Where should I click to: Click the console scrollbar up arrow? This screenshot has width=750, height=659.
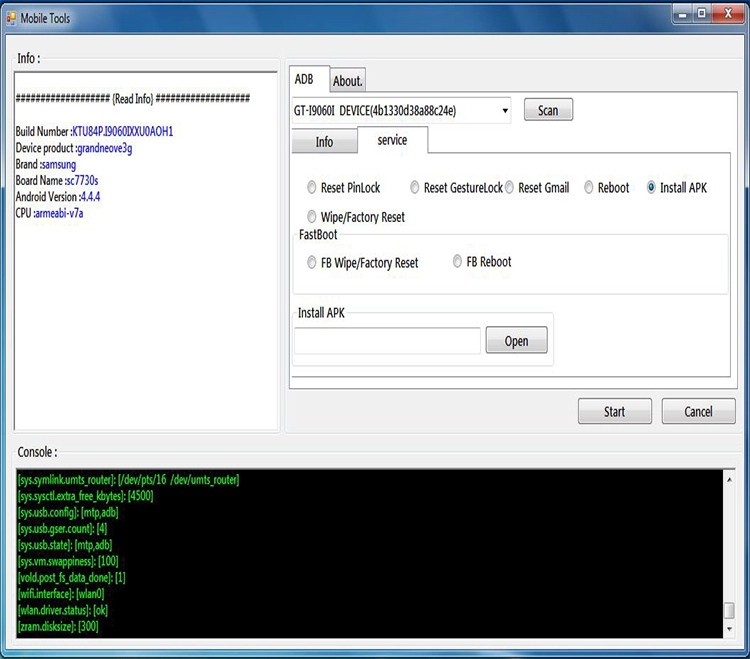pos(729,479)
